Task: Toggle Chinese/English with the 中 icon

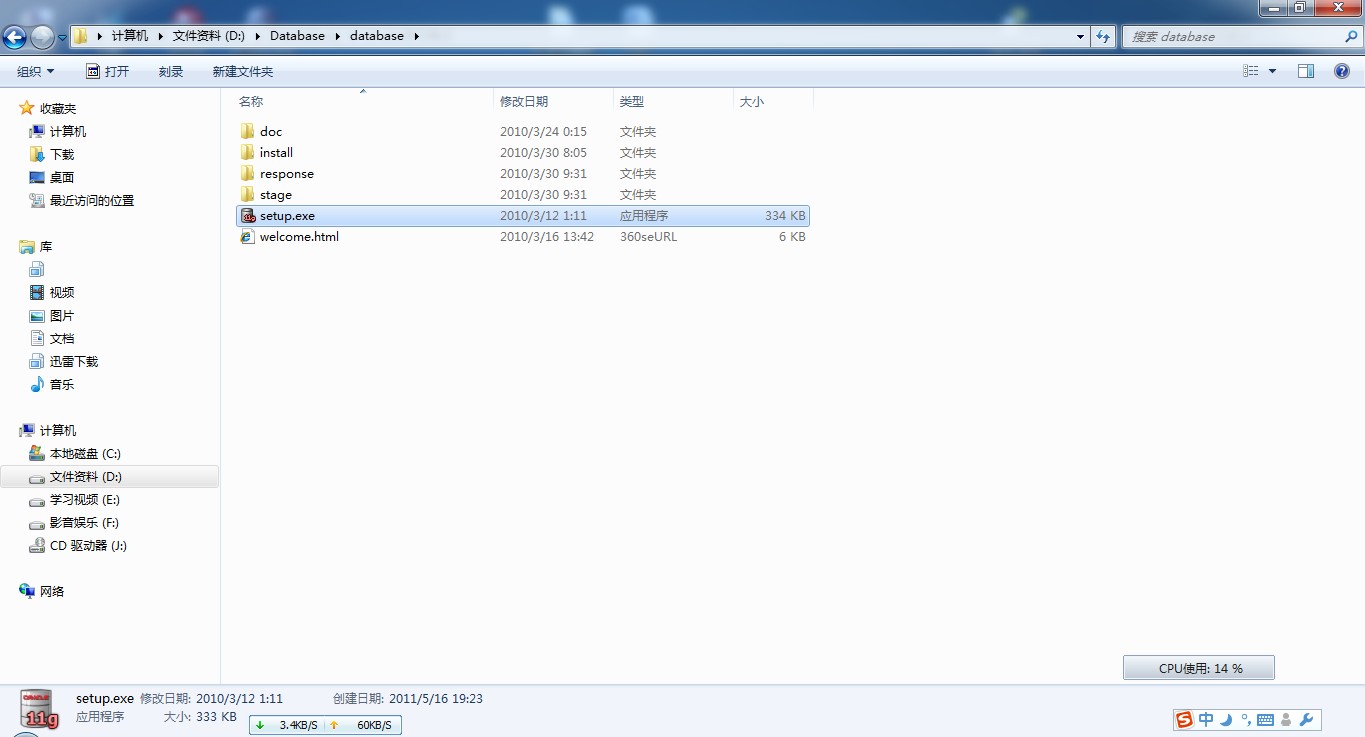Action: click(1206, 719)
